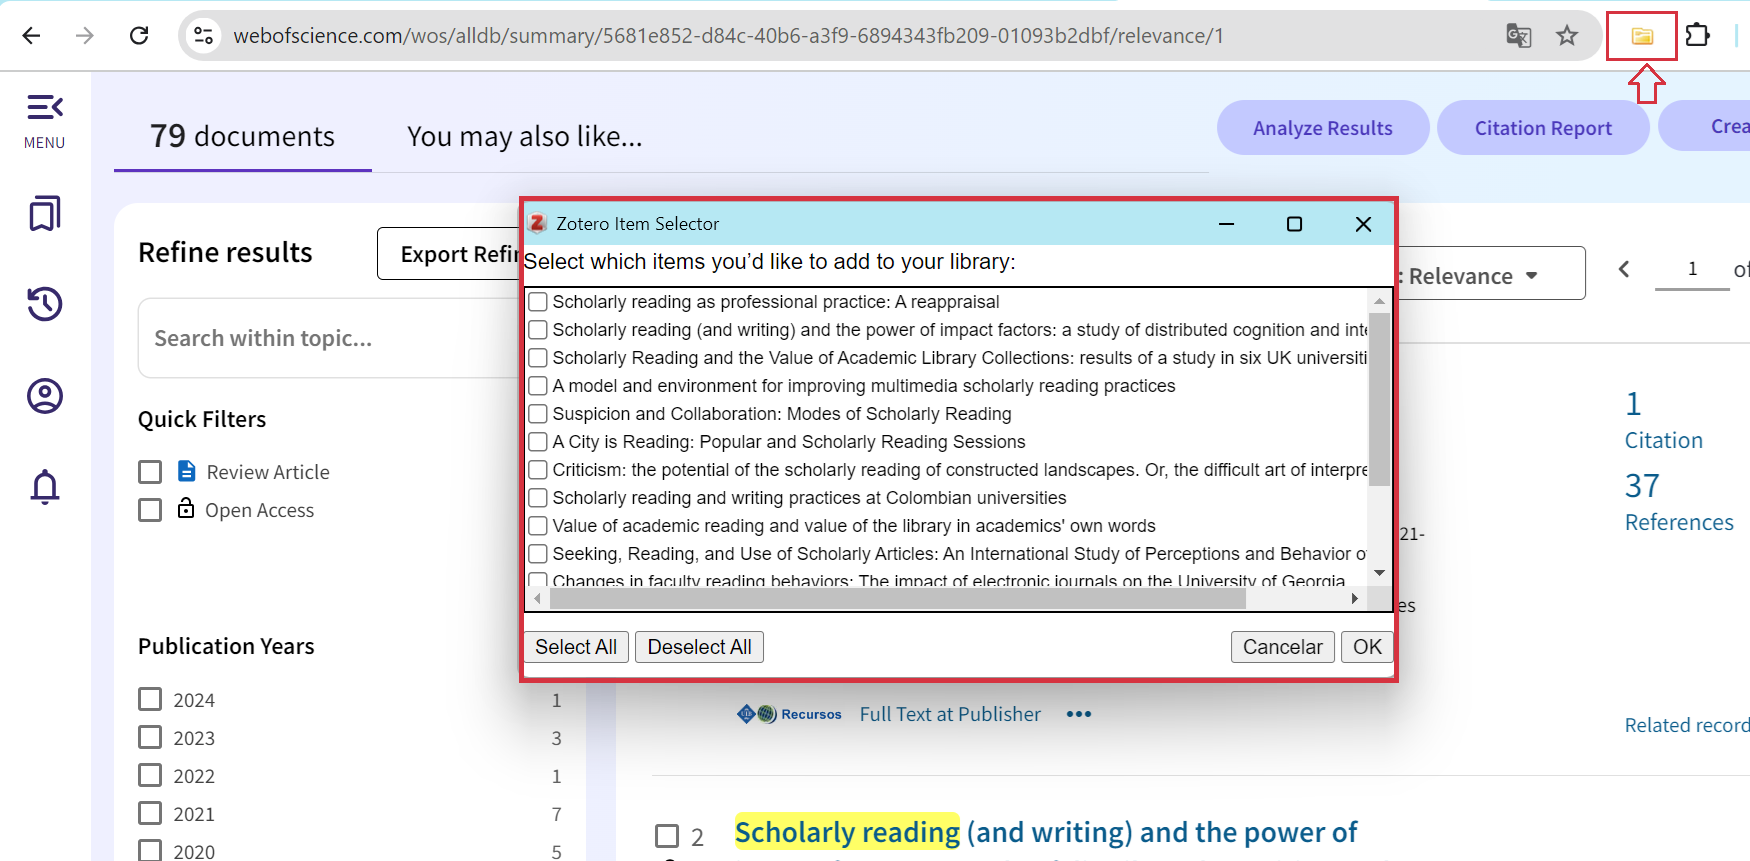Image resolution: width=1750 pixels, height=861 pixels.
Task: Click the vertical scrollbar thumb in item list
Action: coord(1380,399)
